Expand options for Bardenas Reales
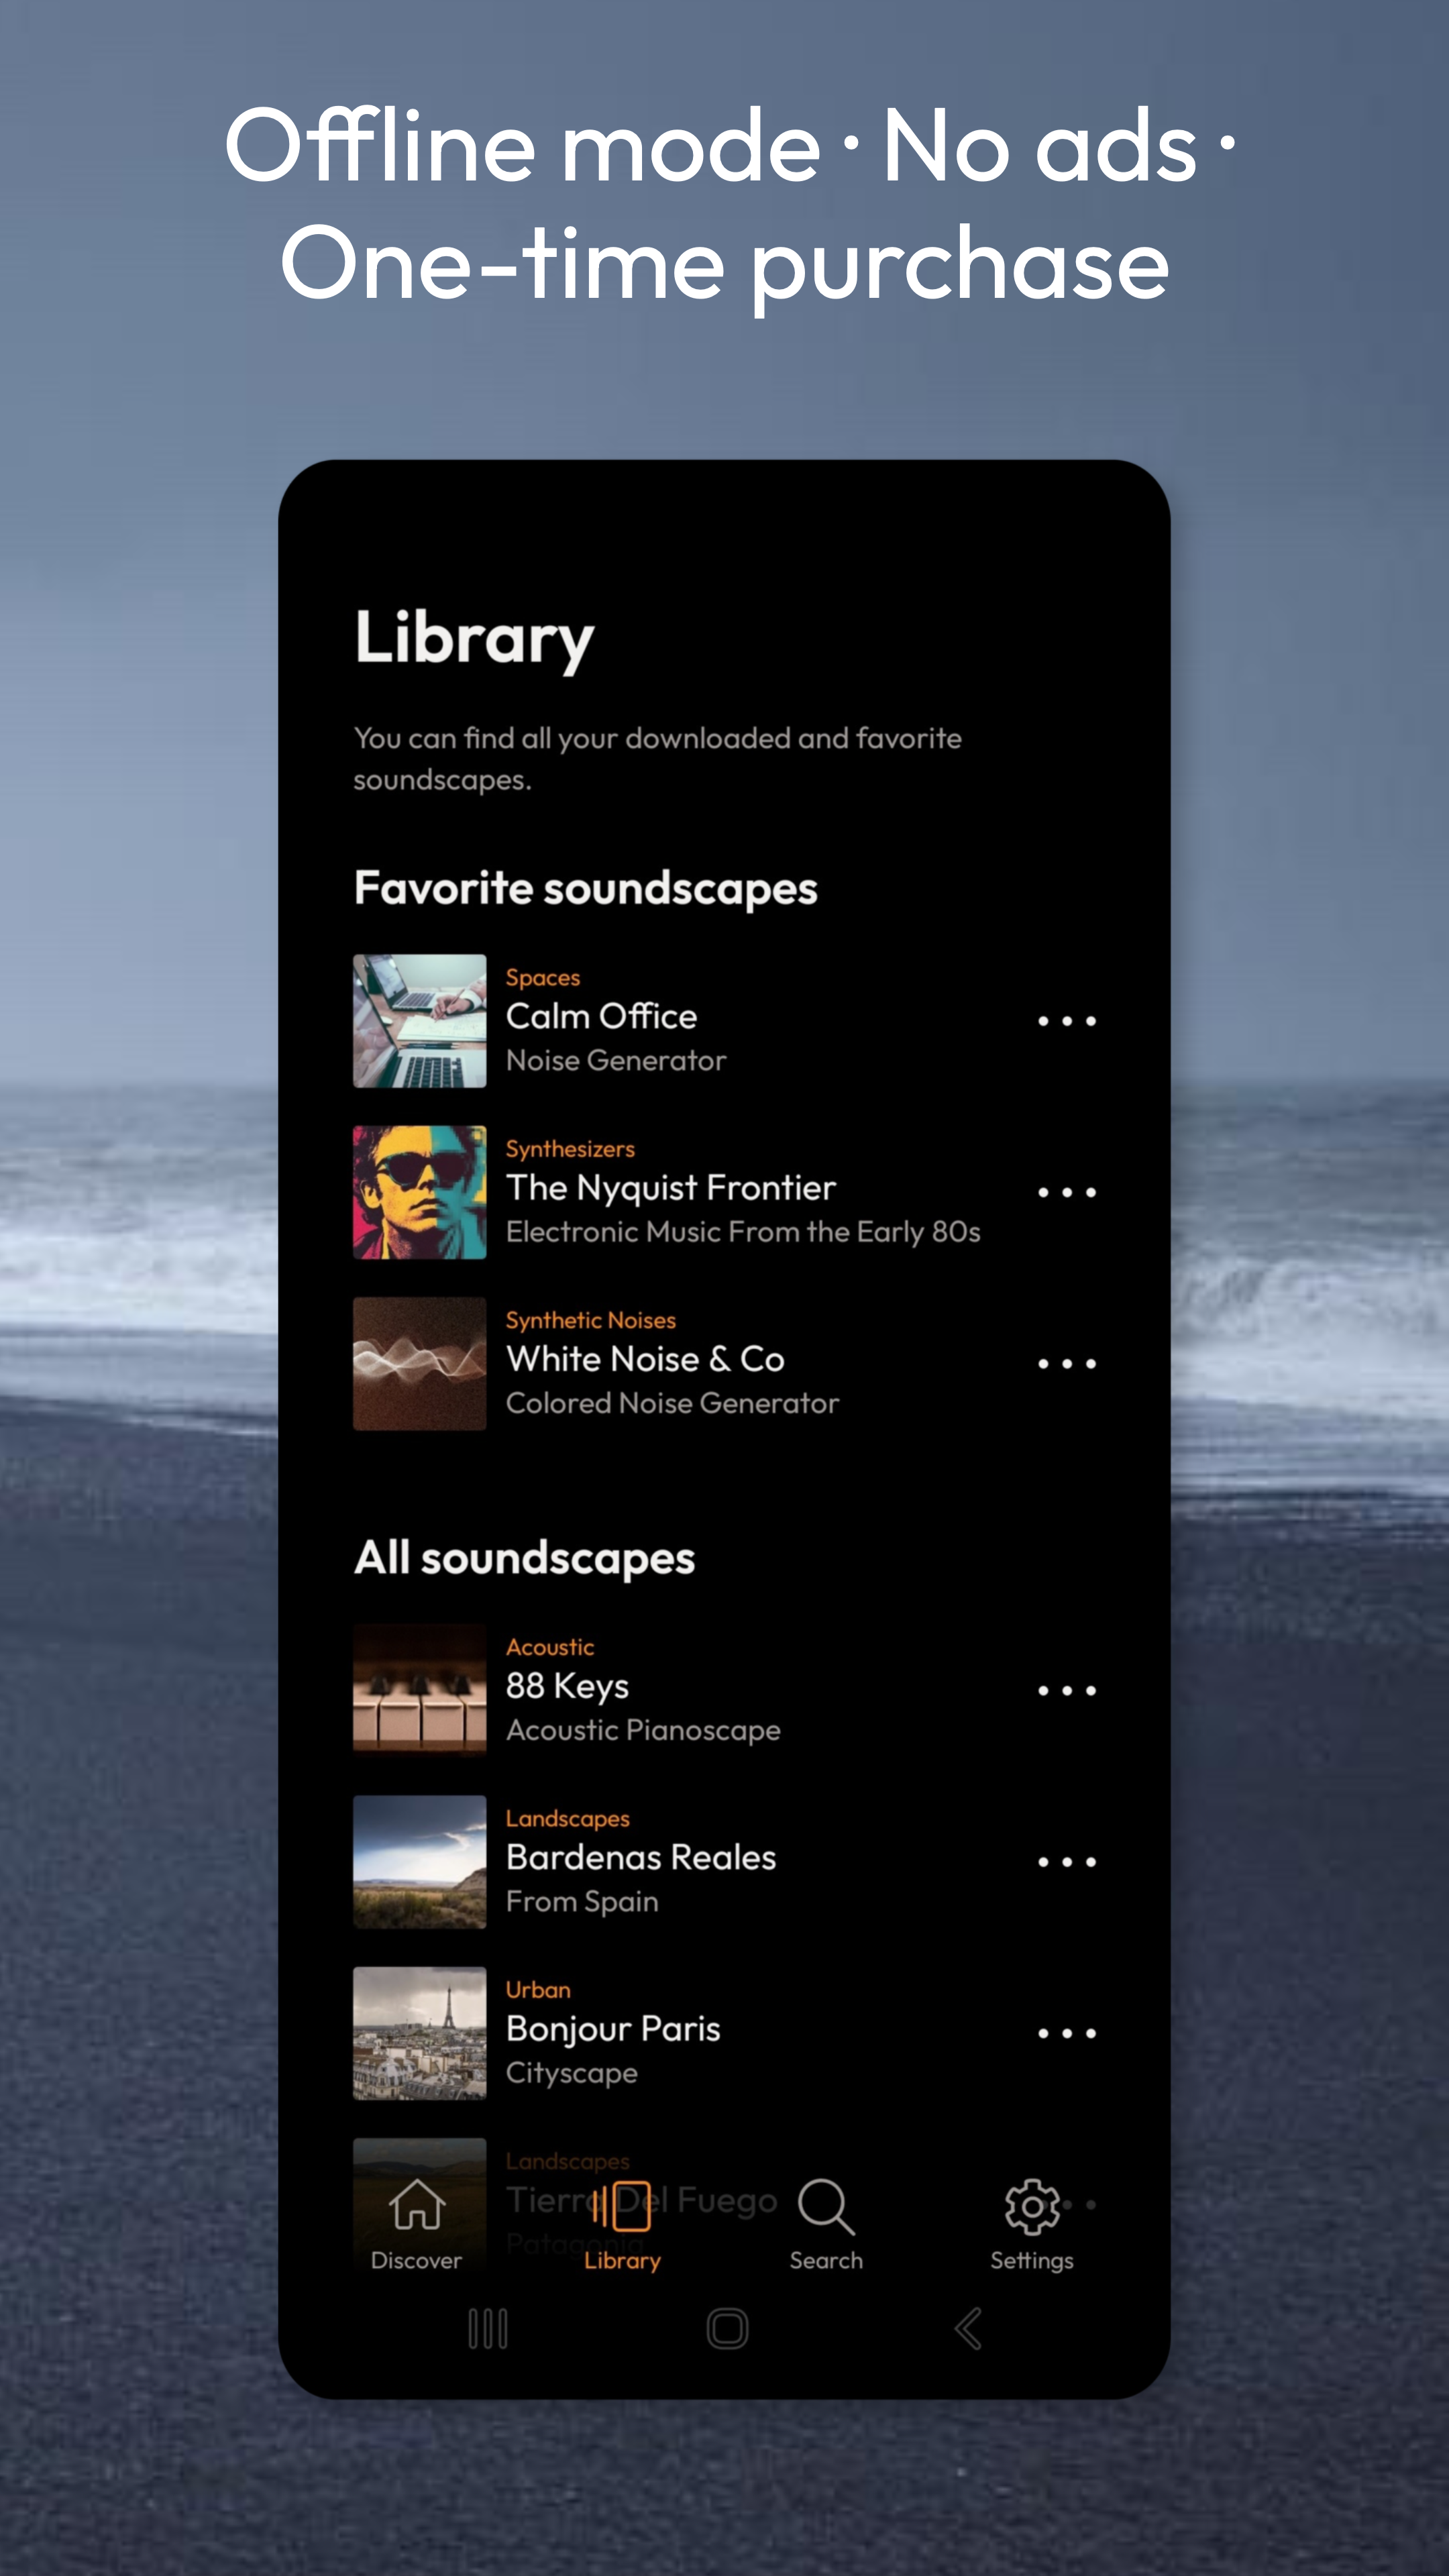Screen dimensions: 1449x2576 1067,1862
